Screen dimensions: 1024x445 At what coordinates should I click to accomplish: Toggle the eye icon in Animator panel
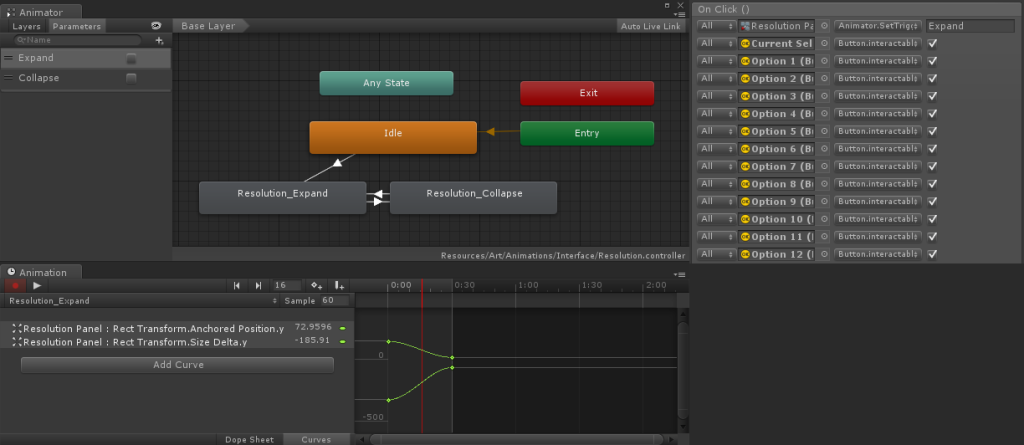coord(157,26)
